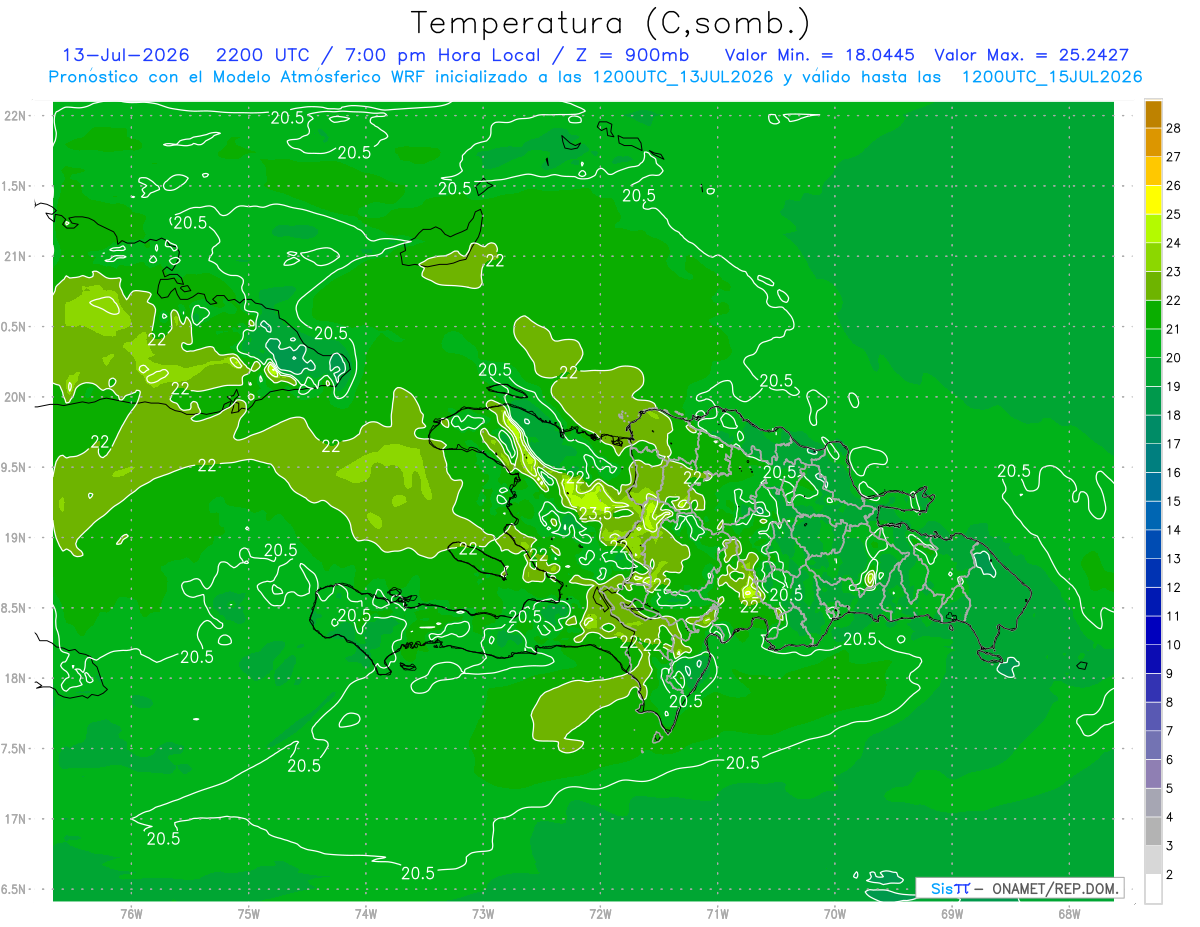Image resolution: width=1200 pixels, height=927 pixels.
Task: Pick the colorbar swatch between 24 and 25
Action: [1153, 229]
